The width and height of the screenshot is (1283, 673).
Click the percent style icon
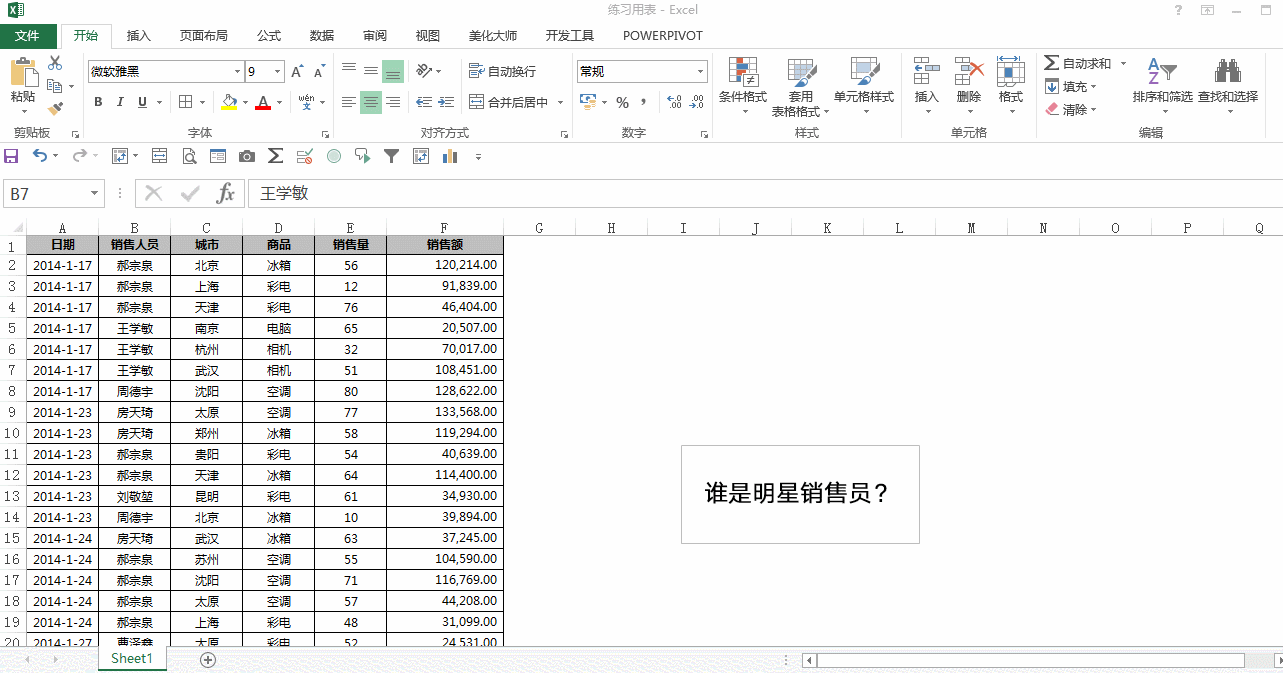(x=622, y=102)
